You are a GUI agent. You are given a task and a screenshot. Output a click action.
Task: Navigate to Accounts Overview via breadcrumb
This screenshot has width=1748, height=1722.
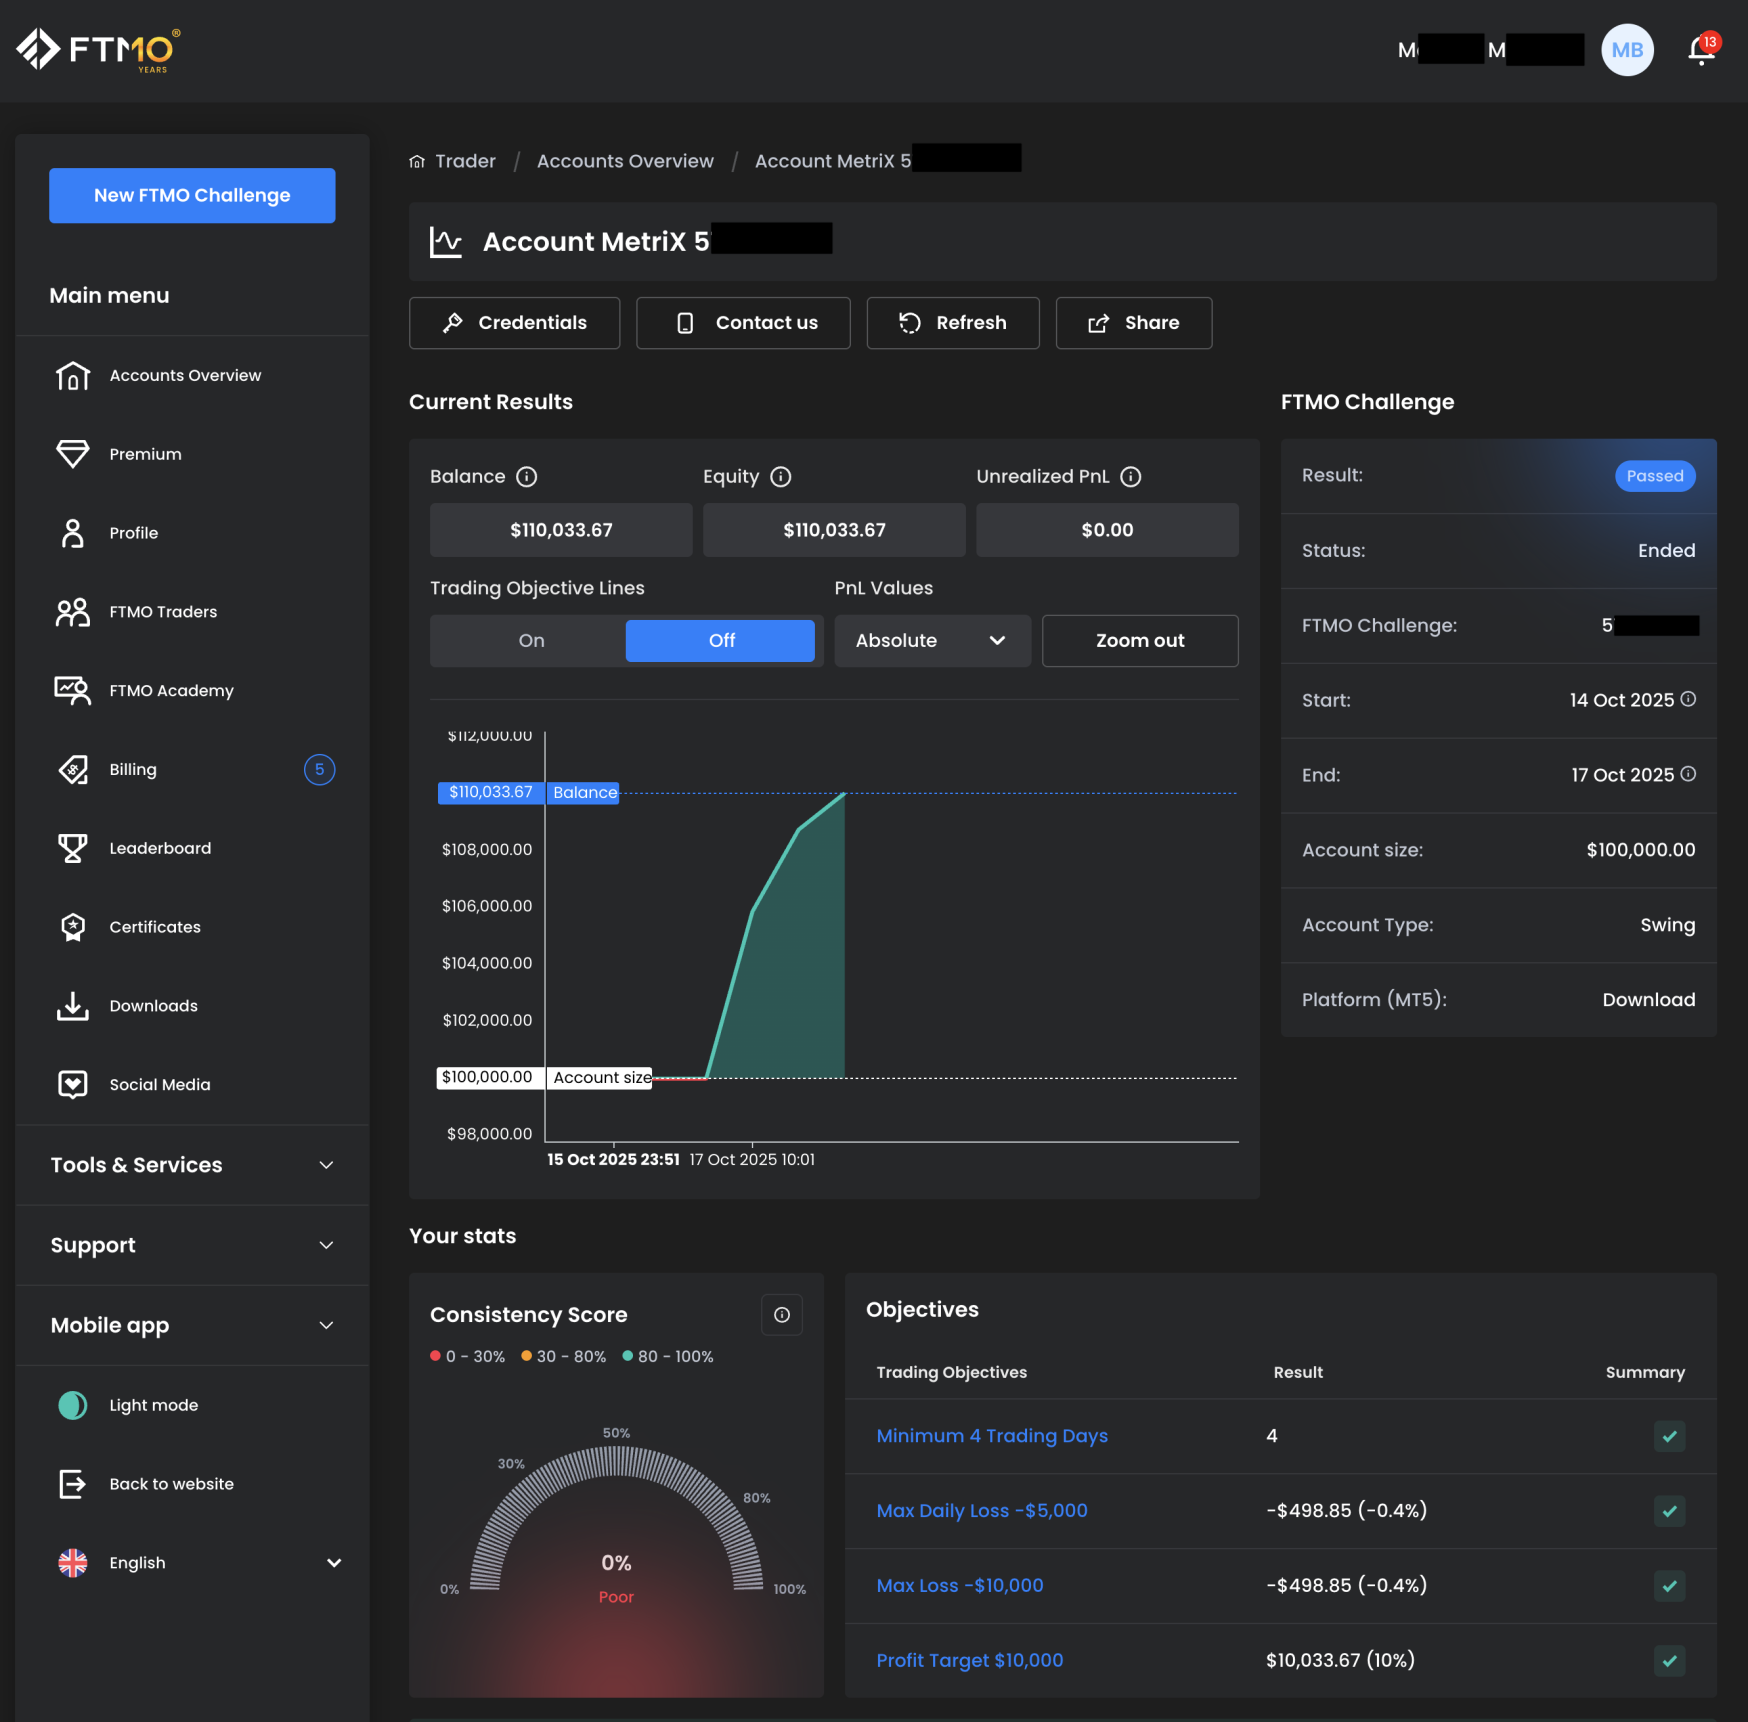[x=624, y=160]
